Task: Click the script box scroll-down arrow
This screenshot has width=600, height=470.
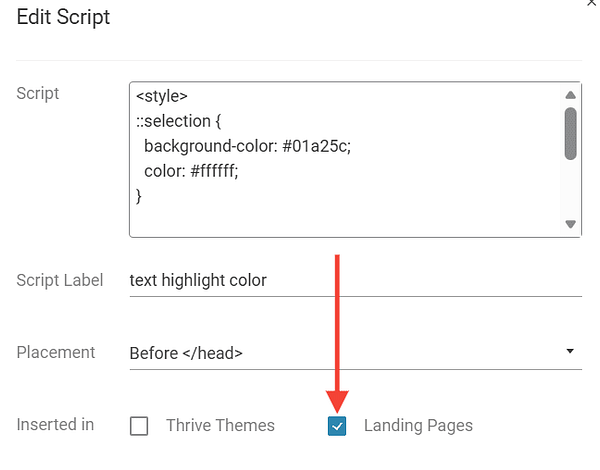Action: click(570, 224)
